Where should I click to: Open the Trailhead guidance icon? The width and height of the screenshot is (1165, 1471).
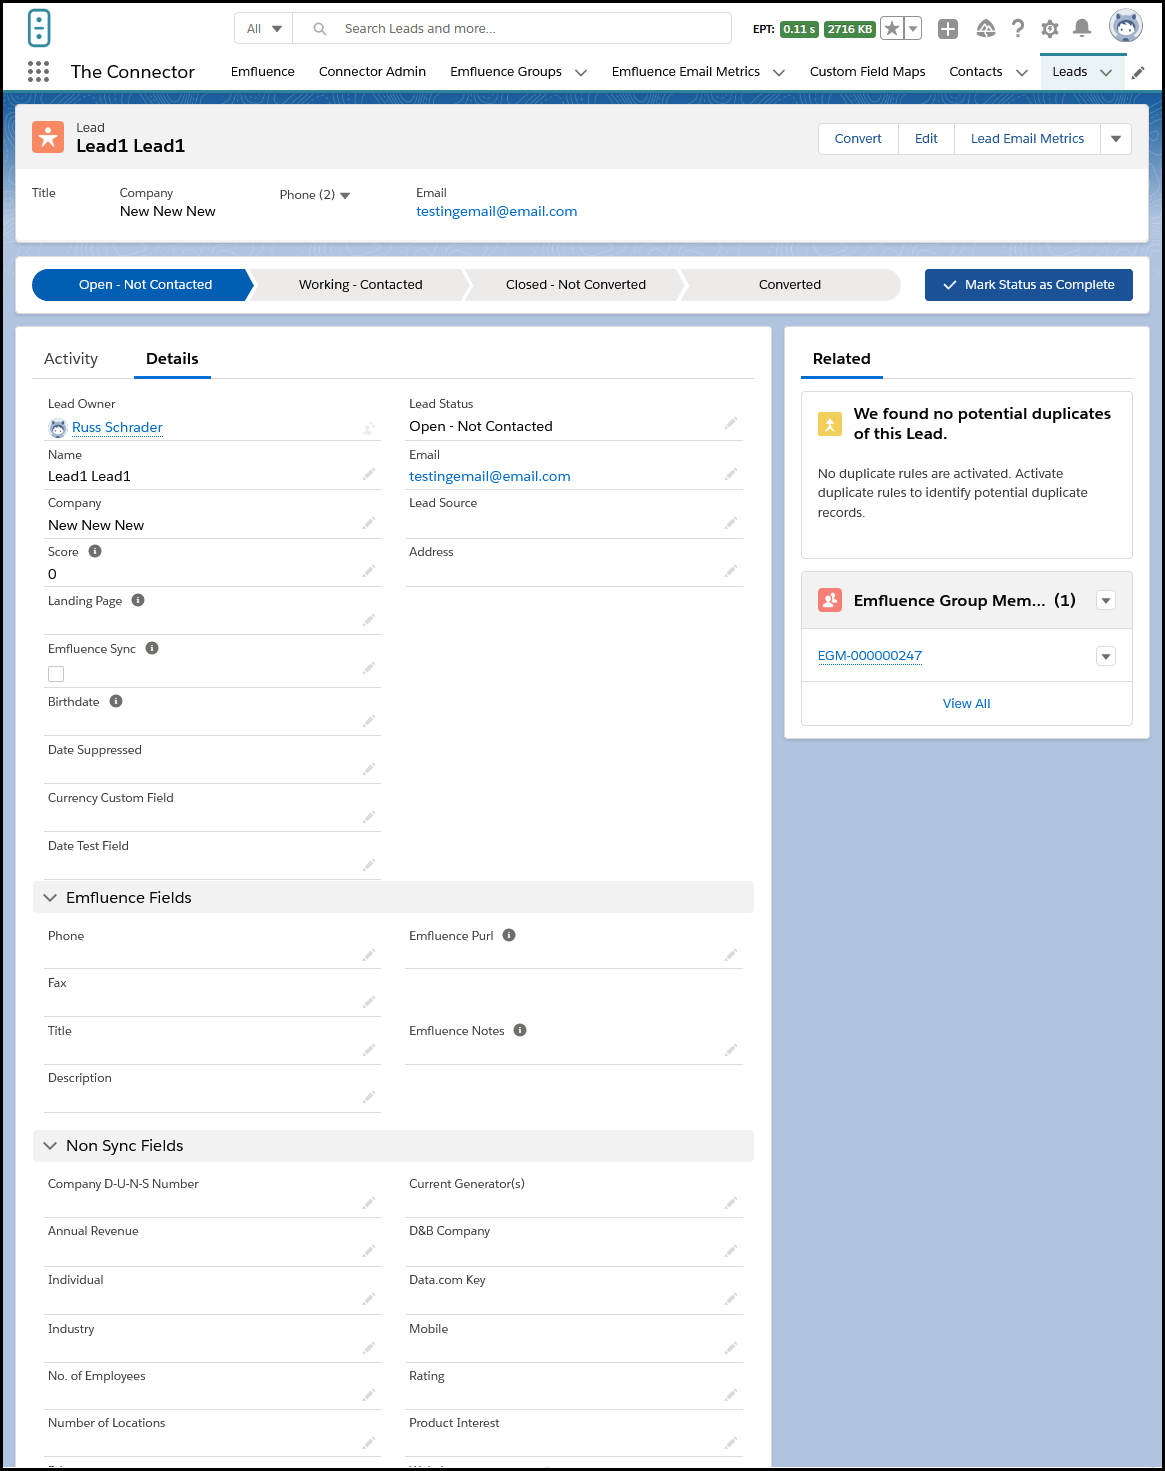click(986, 29)
